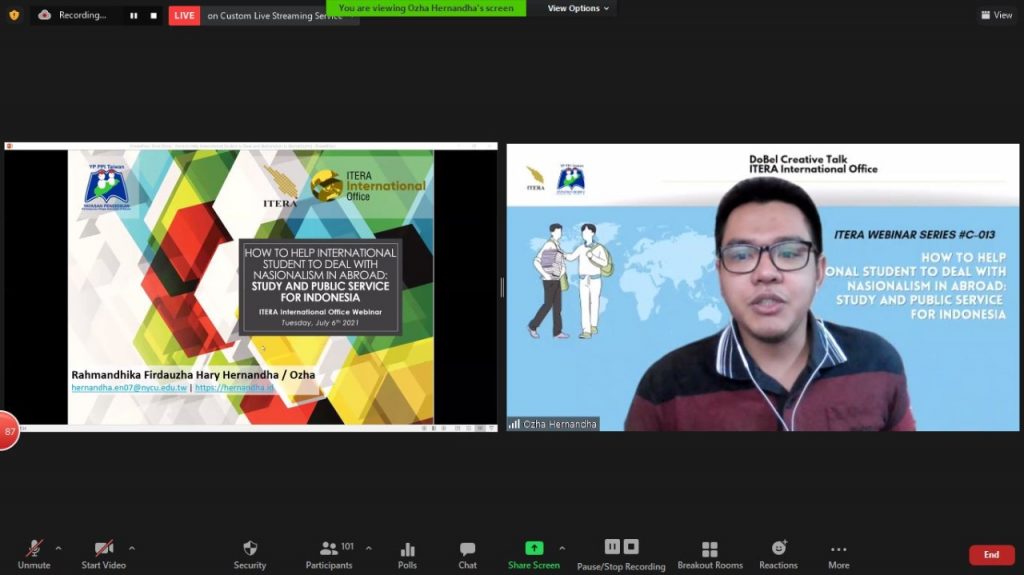Image resolution: width=1024 pixels, height=575 pixels.
Task: Click the encryption shield icon at top-left
Action: click(14, 15)
